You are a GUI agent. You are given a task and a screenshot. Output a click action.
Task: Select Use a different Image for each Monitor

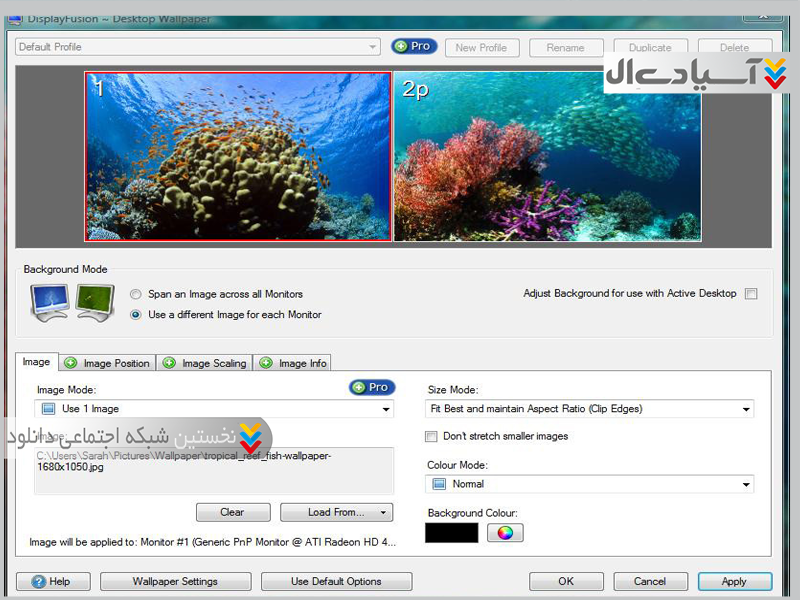point(136,315)
